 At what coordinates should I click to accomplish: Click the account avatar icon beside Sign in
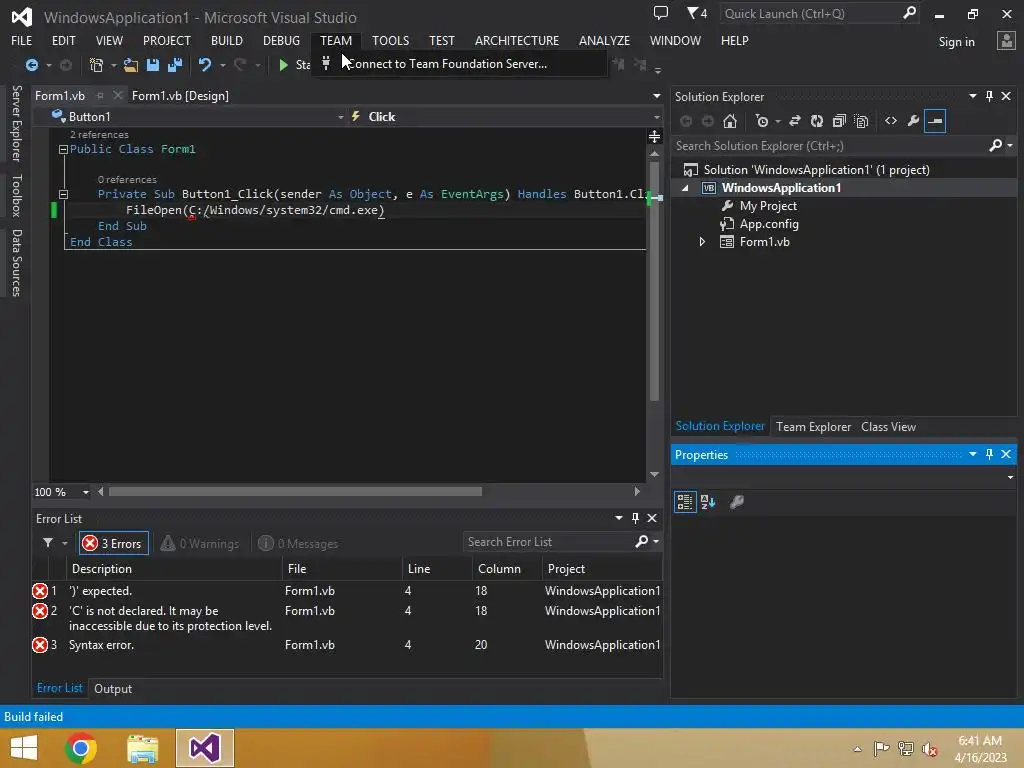1006,40
